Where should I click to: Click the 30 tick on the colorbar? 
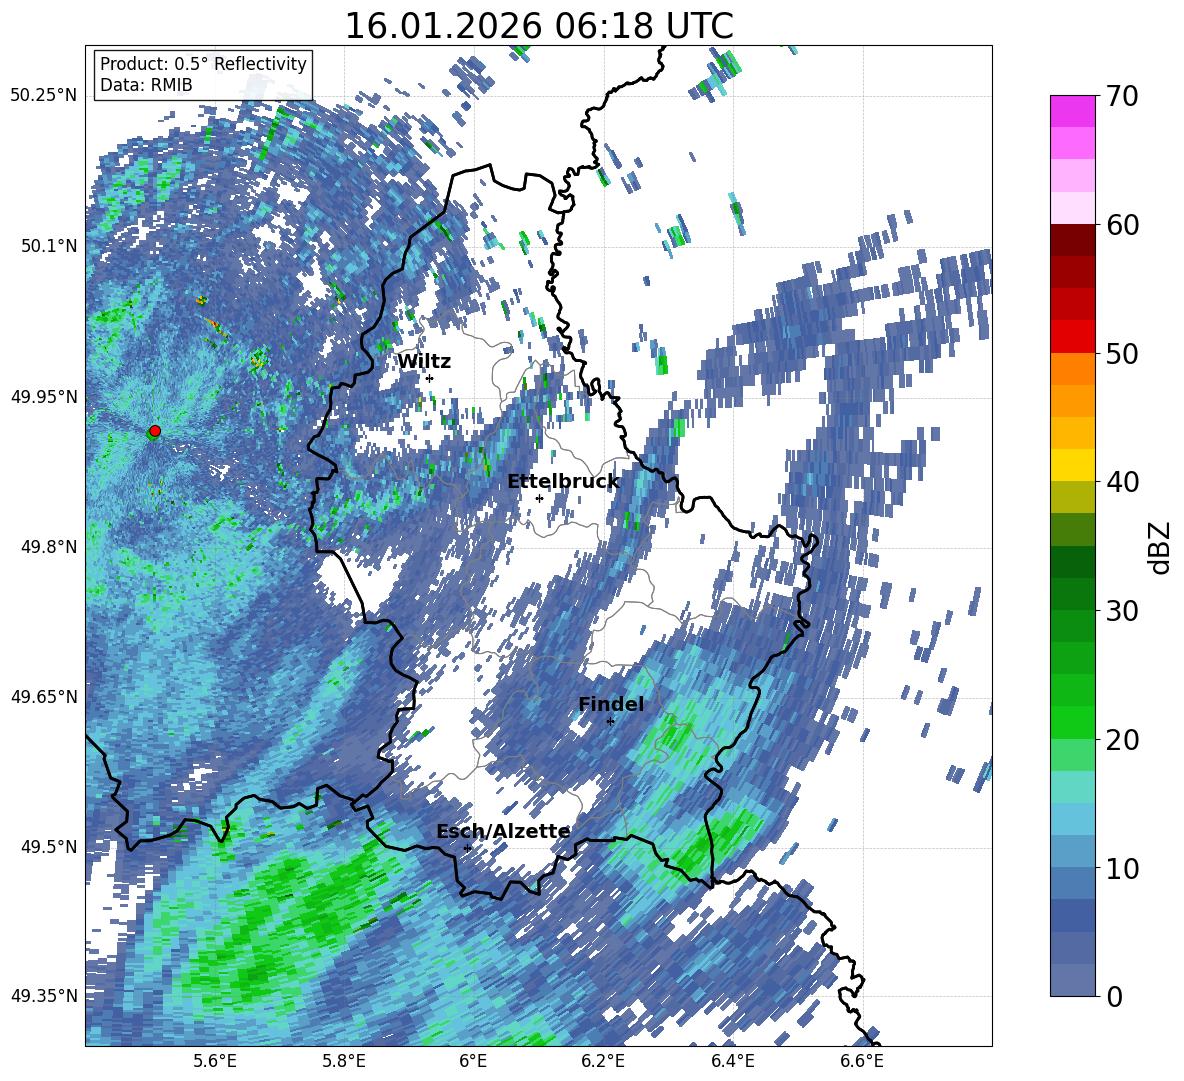1122,611
